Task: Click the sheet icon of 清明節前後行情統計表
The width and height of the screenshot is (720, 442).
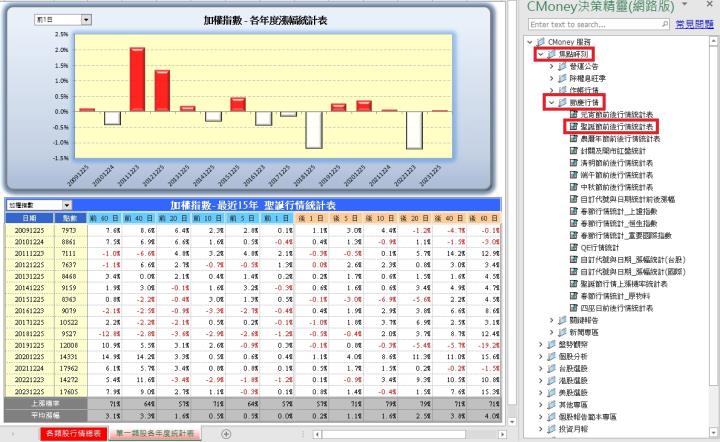Action: click(574, 163)
